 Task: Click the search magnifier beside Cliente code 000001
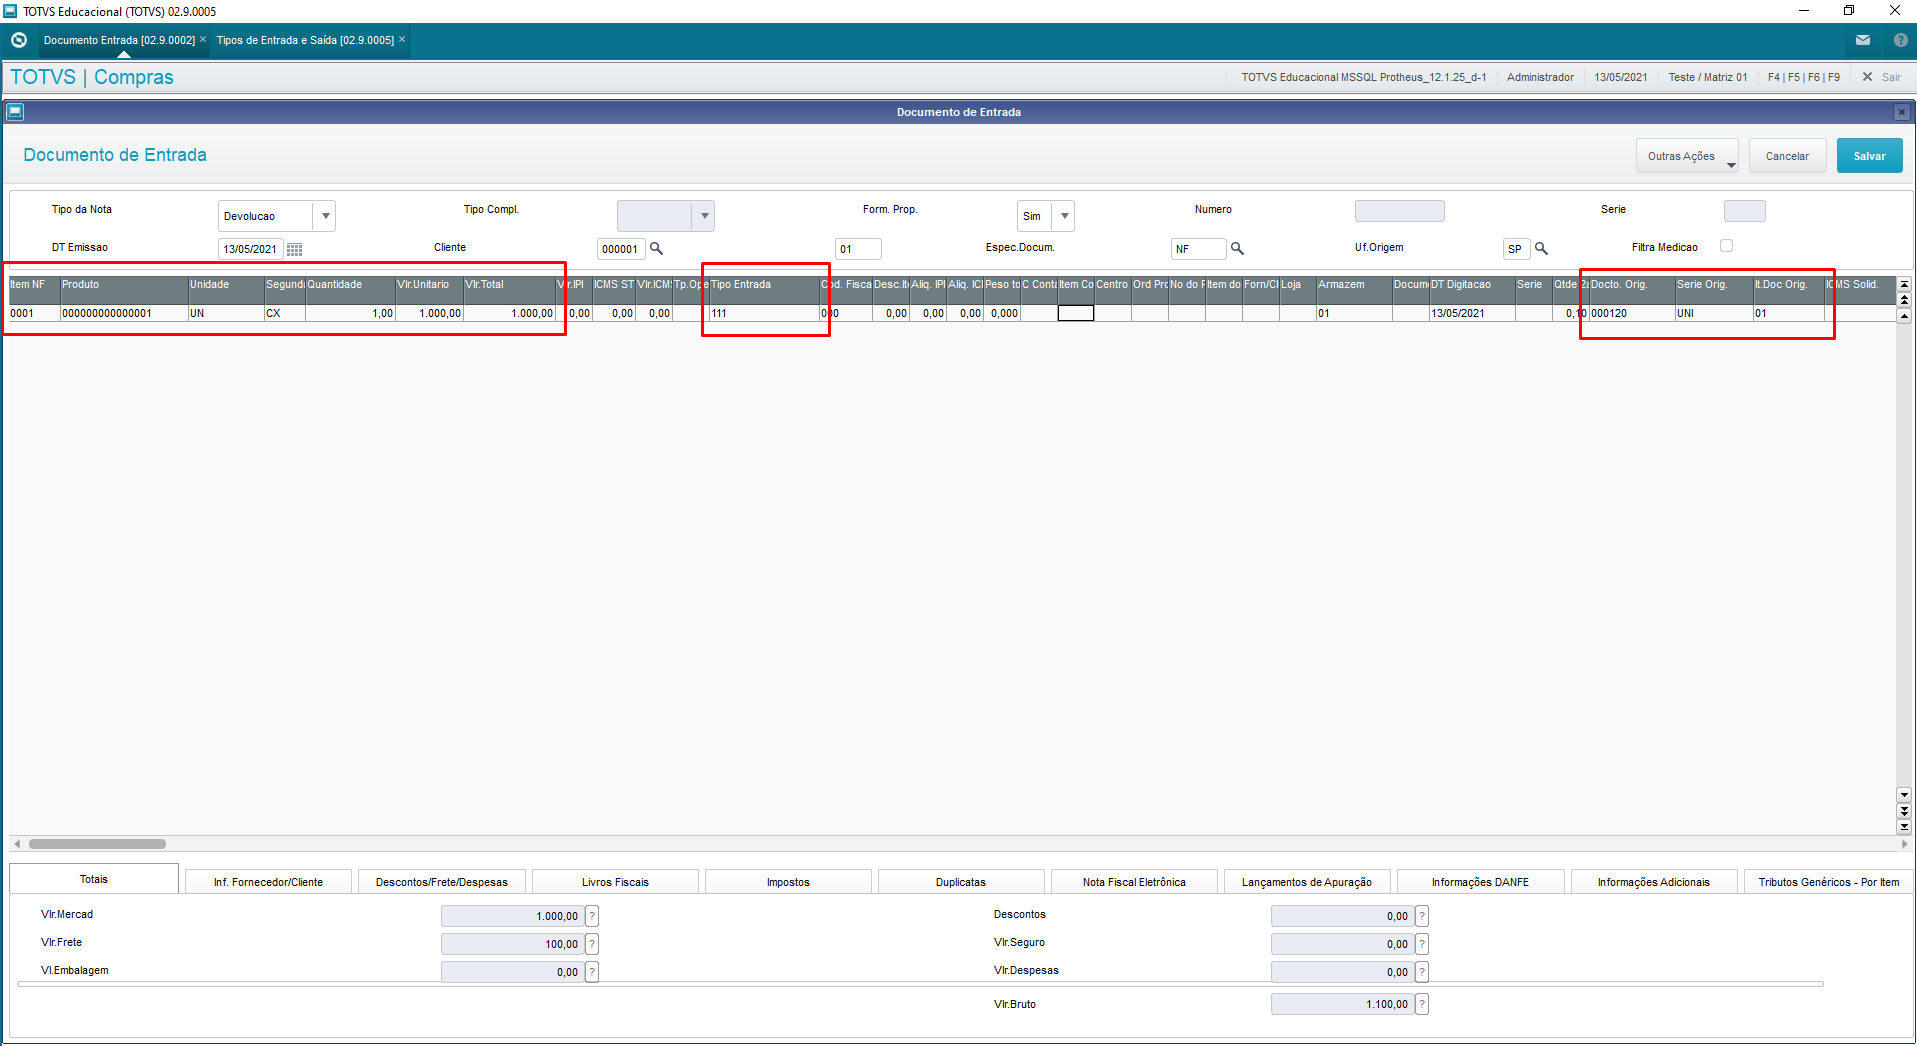click(x=657, y=248)
